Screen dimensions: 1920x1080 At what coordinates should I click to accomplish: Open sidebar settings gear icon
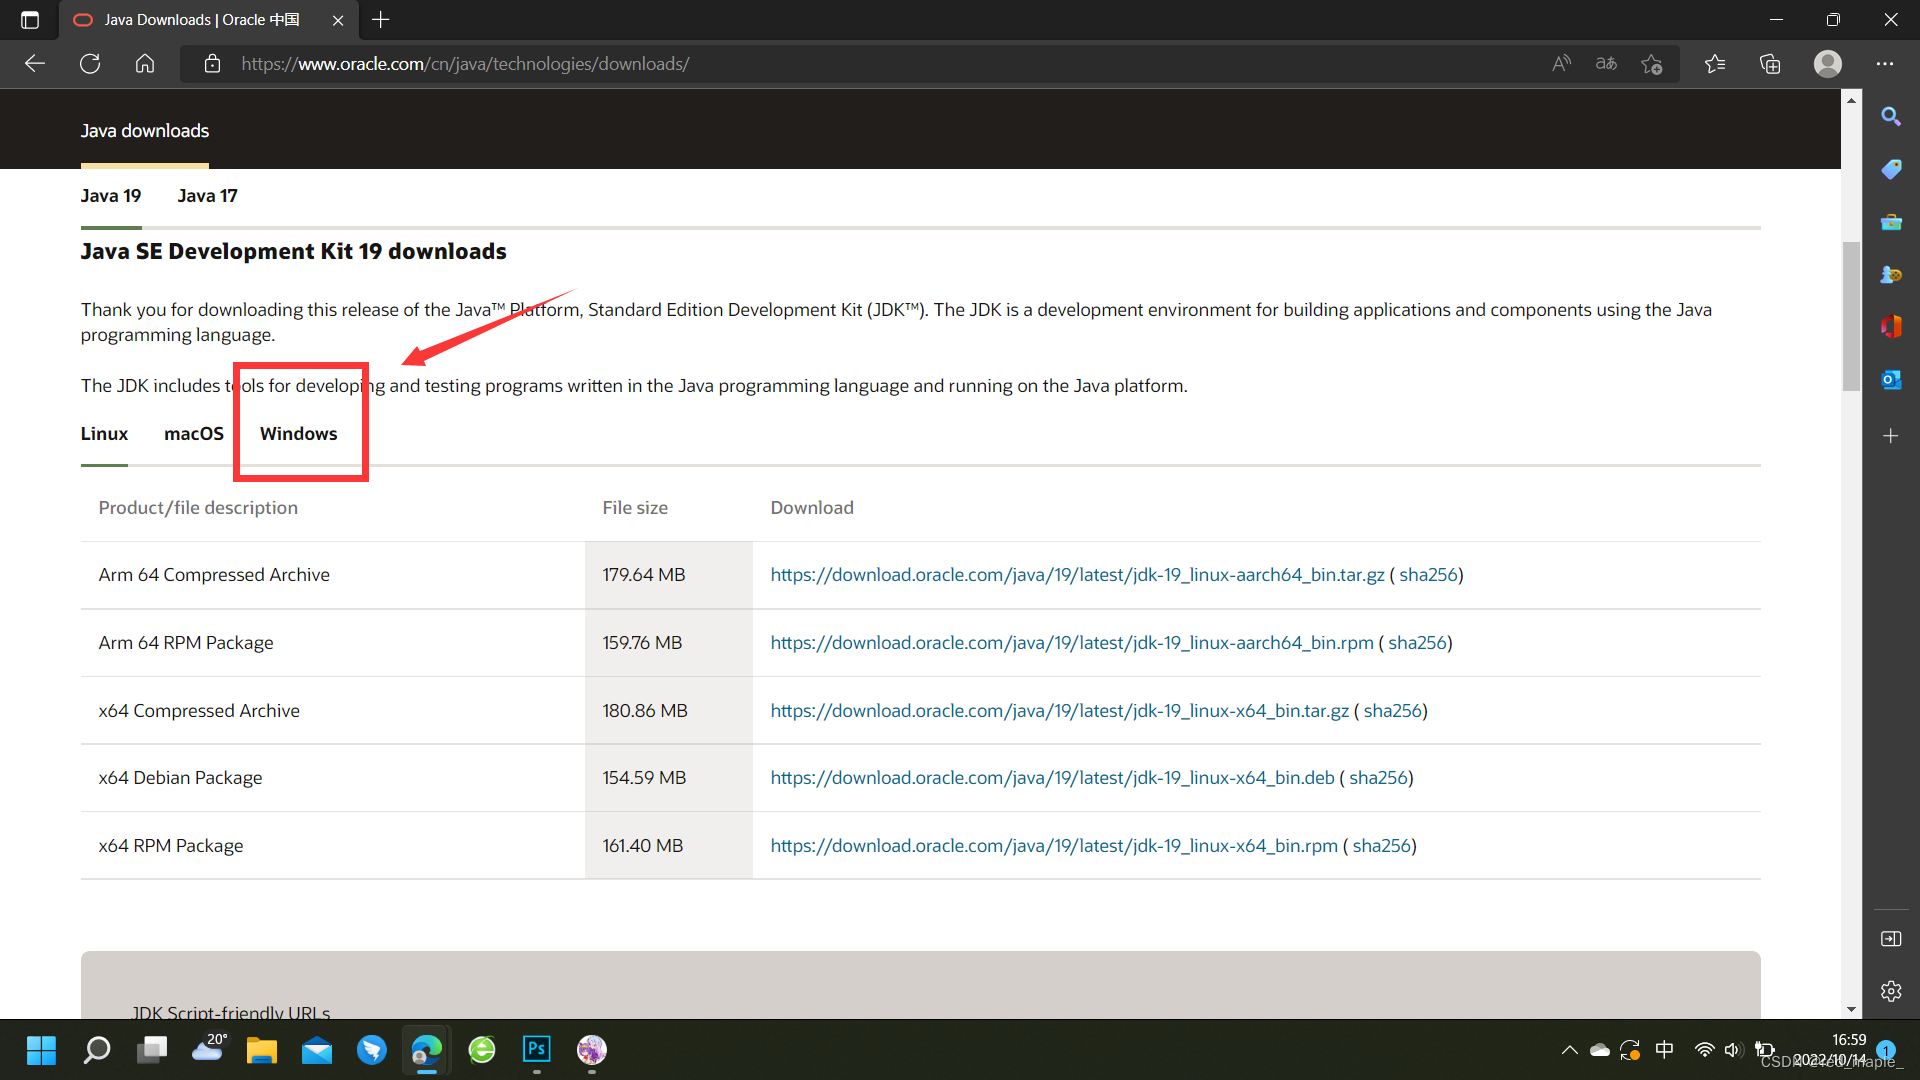(1890, 991)
